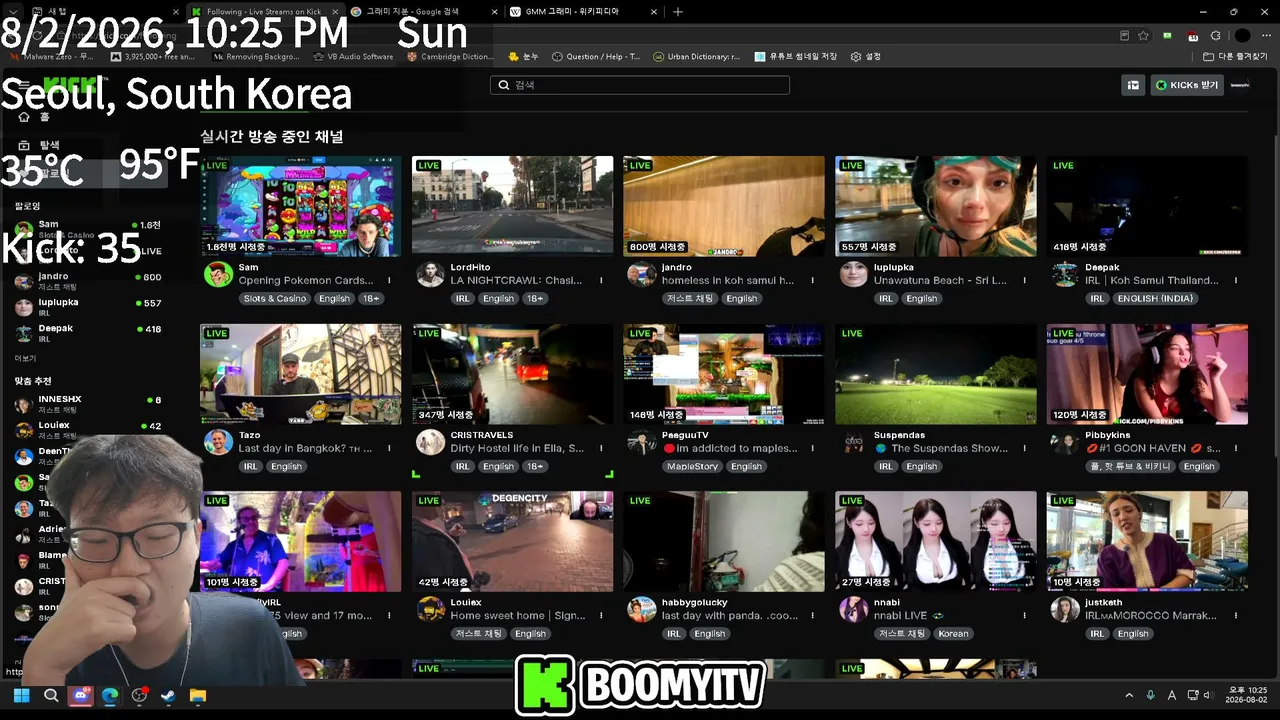Open Pibbykins' stream thumbnail
Image resolution: width=1280 pixels, height=720 pixels.
[1147, 374]
